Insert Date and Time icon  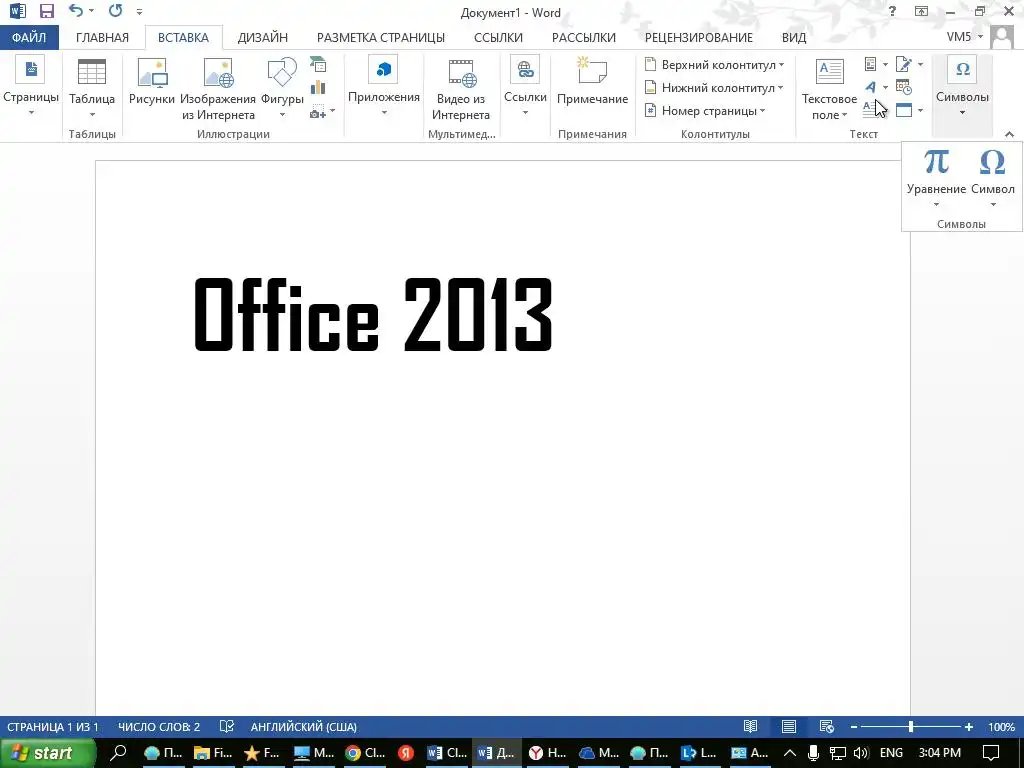tap(904, 87)
